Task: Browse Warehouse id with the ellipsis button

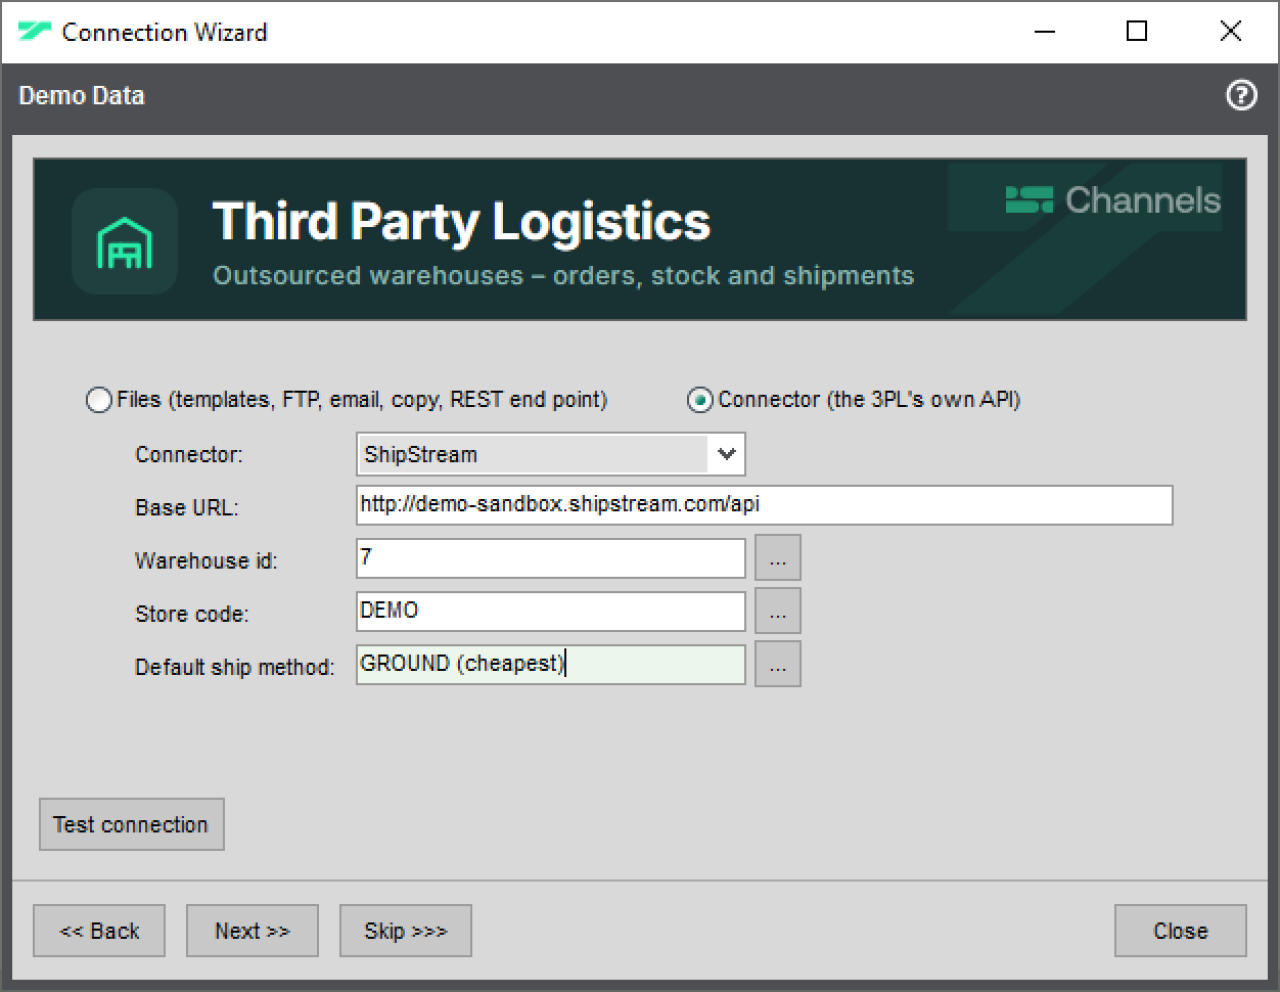Action: (778, 558)
